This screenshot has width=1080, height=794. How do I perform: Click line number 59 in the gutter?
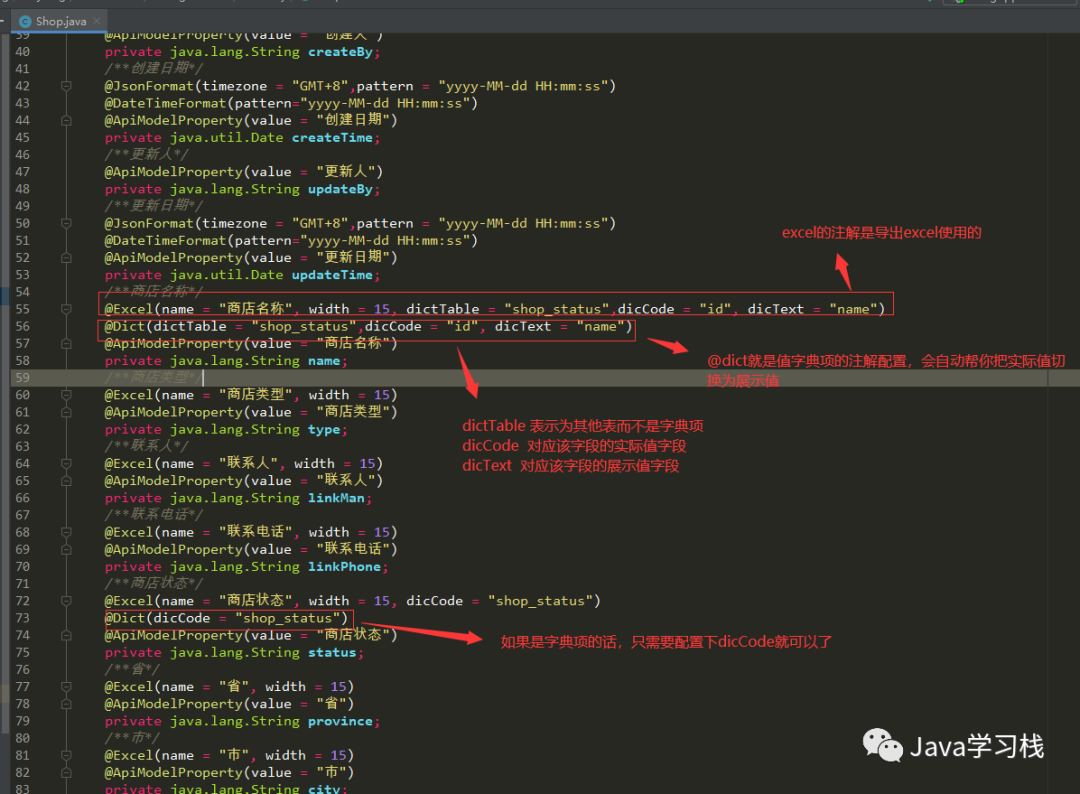point(23,378)
